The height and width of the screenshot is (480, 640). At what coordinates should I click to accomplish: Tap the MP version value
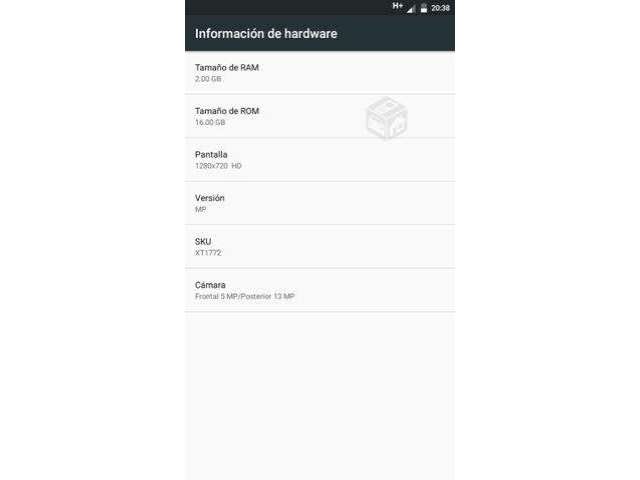200,209
